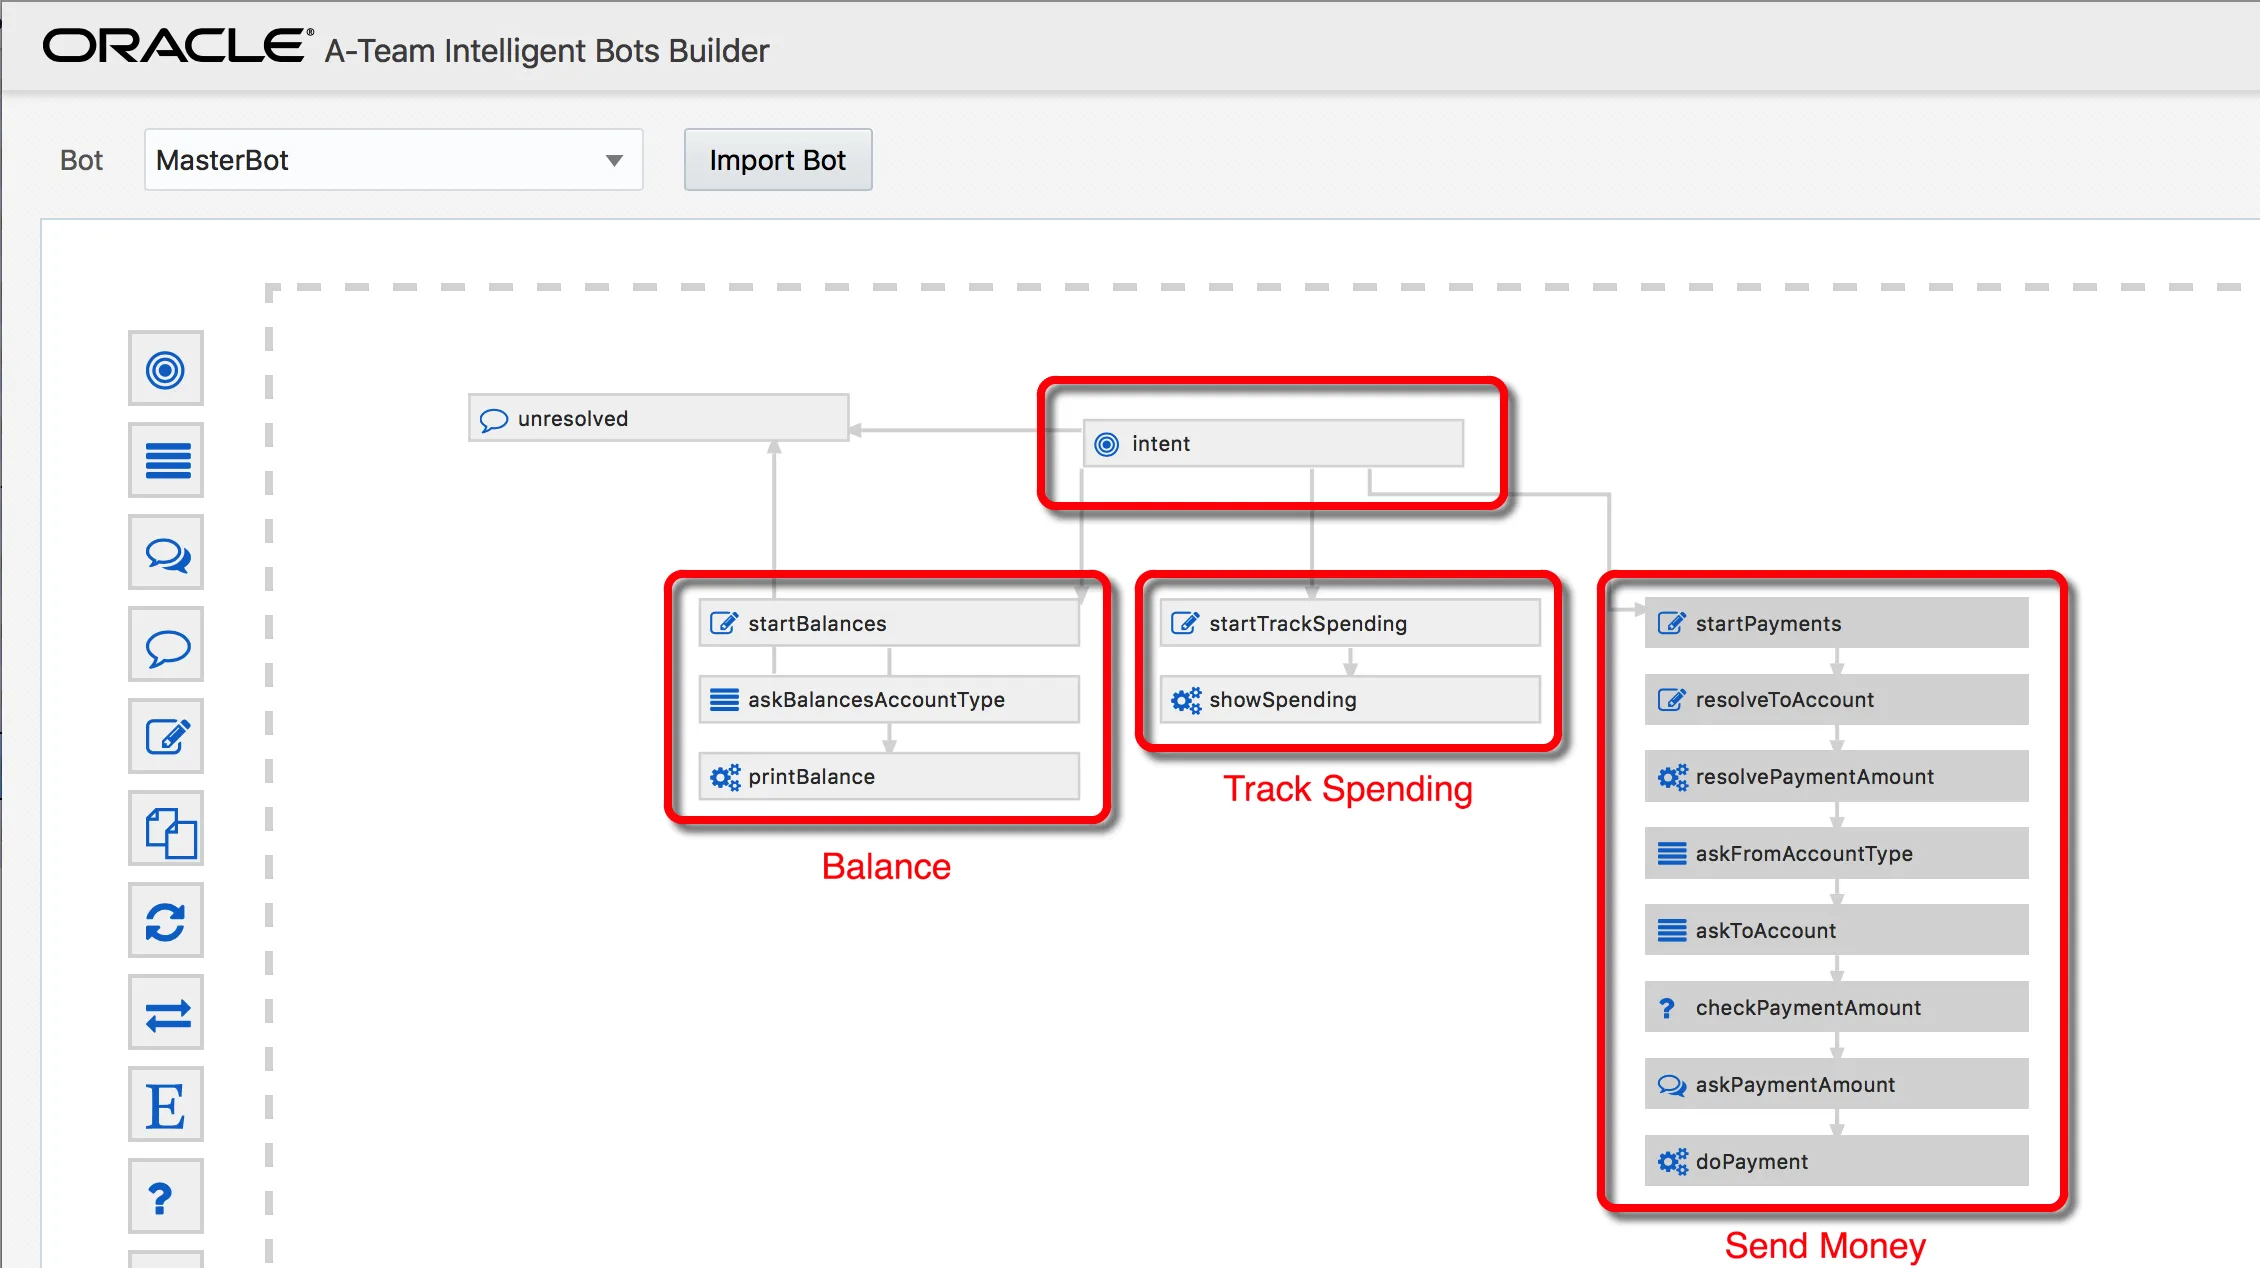2260x1268 pixels.
Task: Click the checkPaymentAmount node
Action: 1835,1007
